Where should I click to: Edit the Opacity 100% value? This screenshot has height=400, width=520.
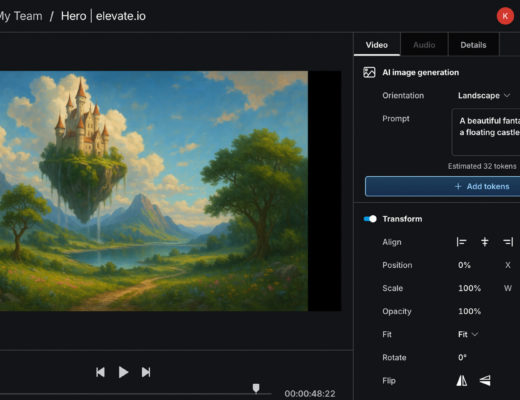[x=469, y=311]
